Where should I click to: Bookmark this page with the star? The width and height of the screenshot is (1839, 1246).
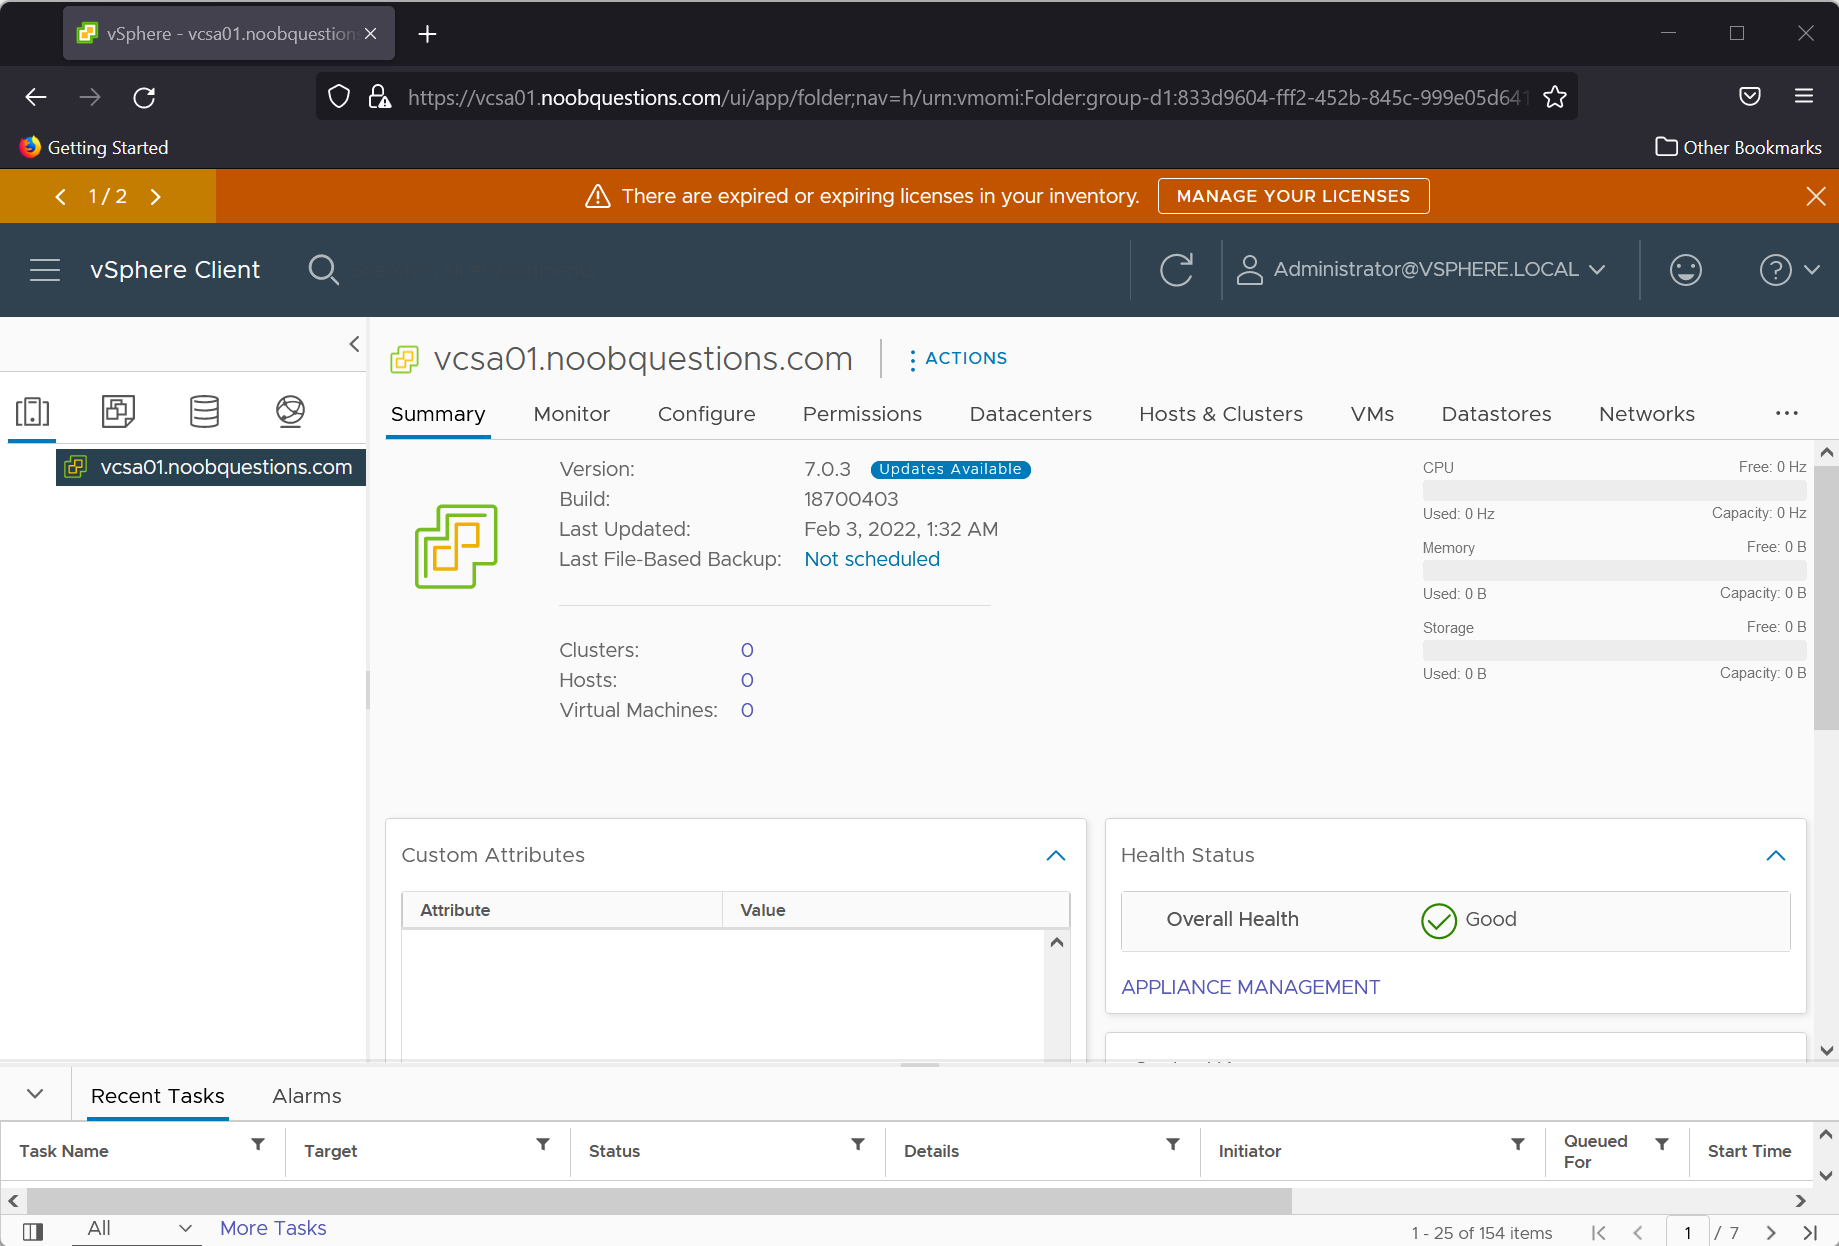point(1554,97)
